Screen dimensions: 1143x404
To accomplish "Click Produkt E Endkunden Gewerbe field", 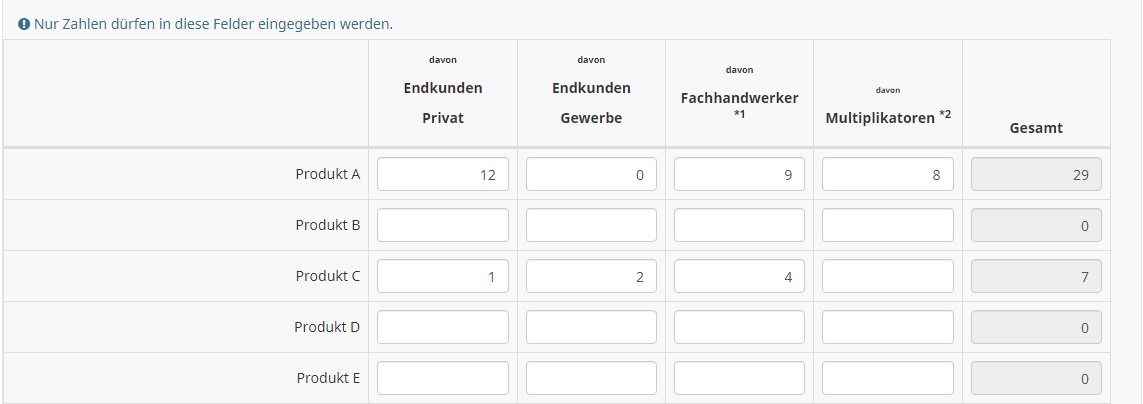I will click(x=591, y=378).
